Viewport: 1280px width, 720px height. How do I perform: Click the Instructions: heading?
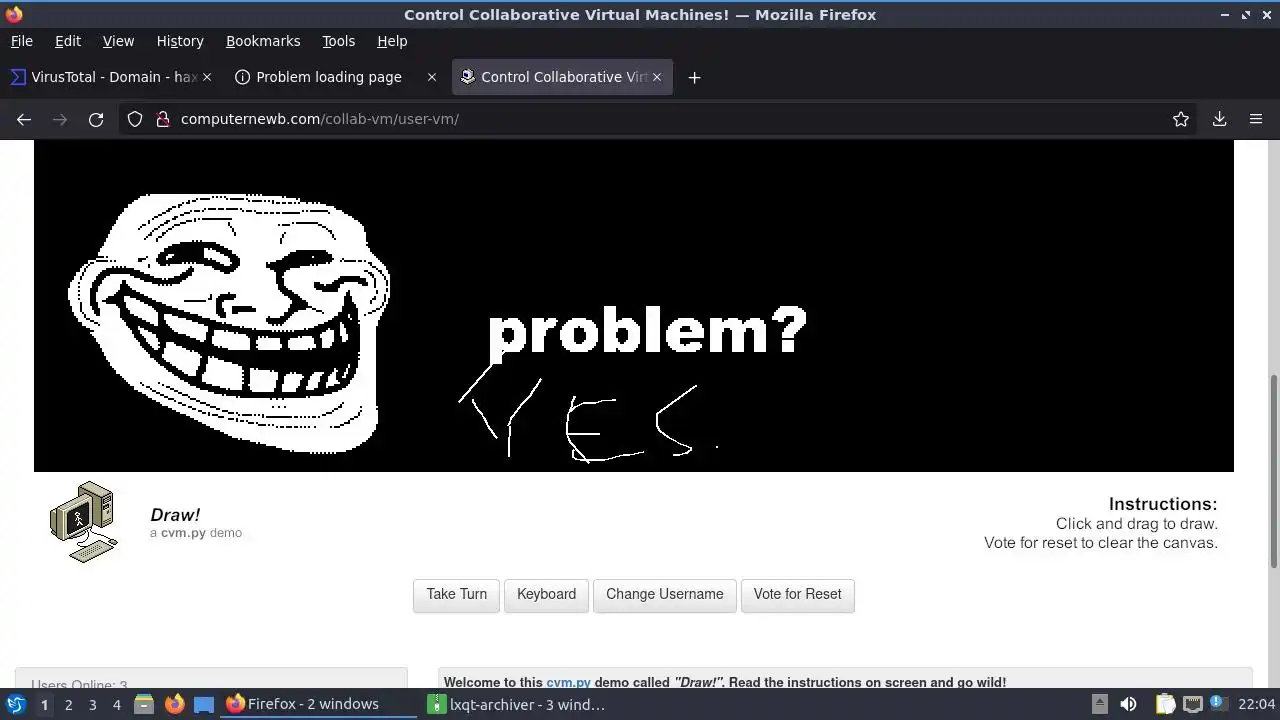click(x=1163, y=504)
